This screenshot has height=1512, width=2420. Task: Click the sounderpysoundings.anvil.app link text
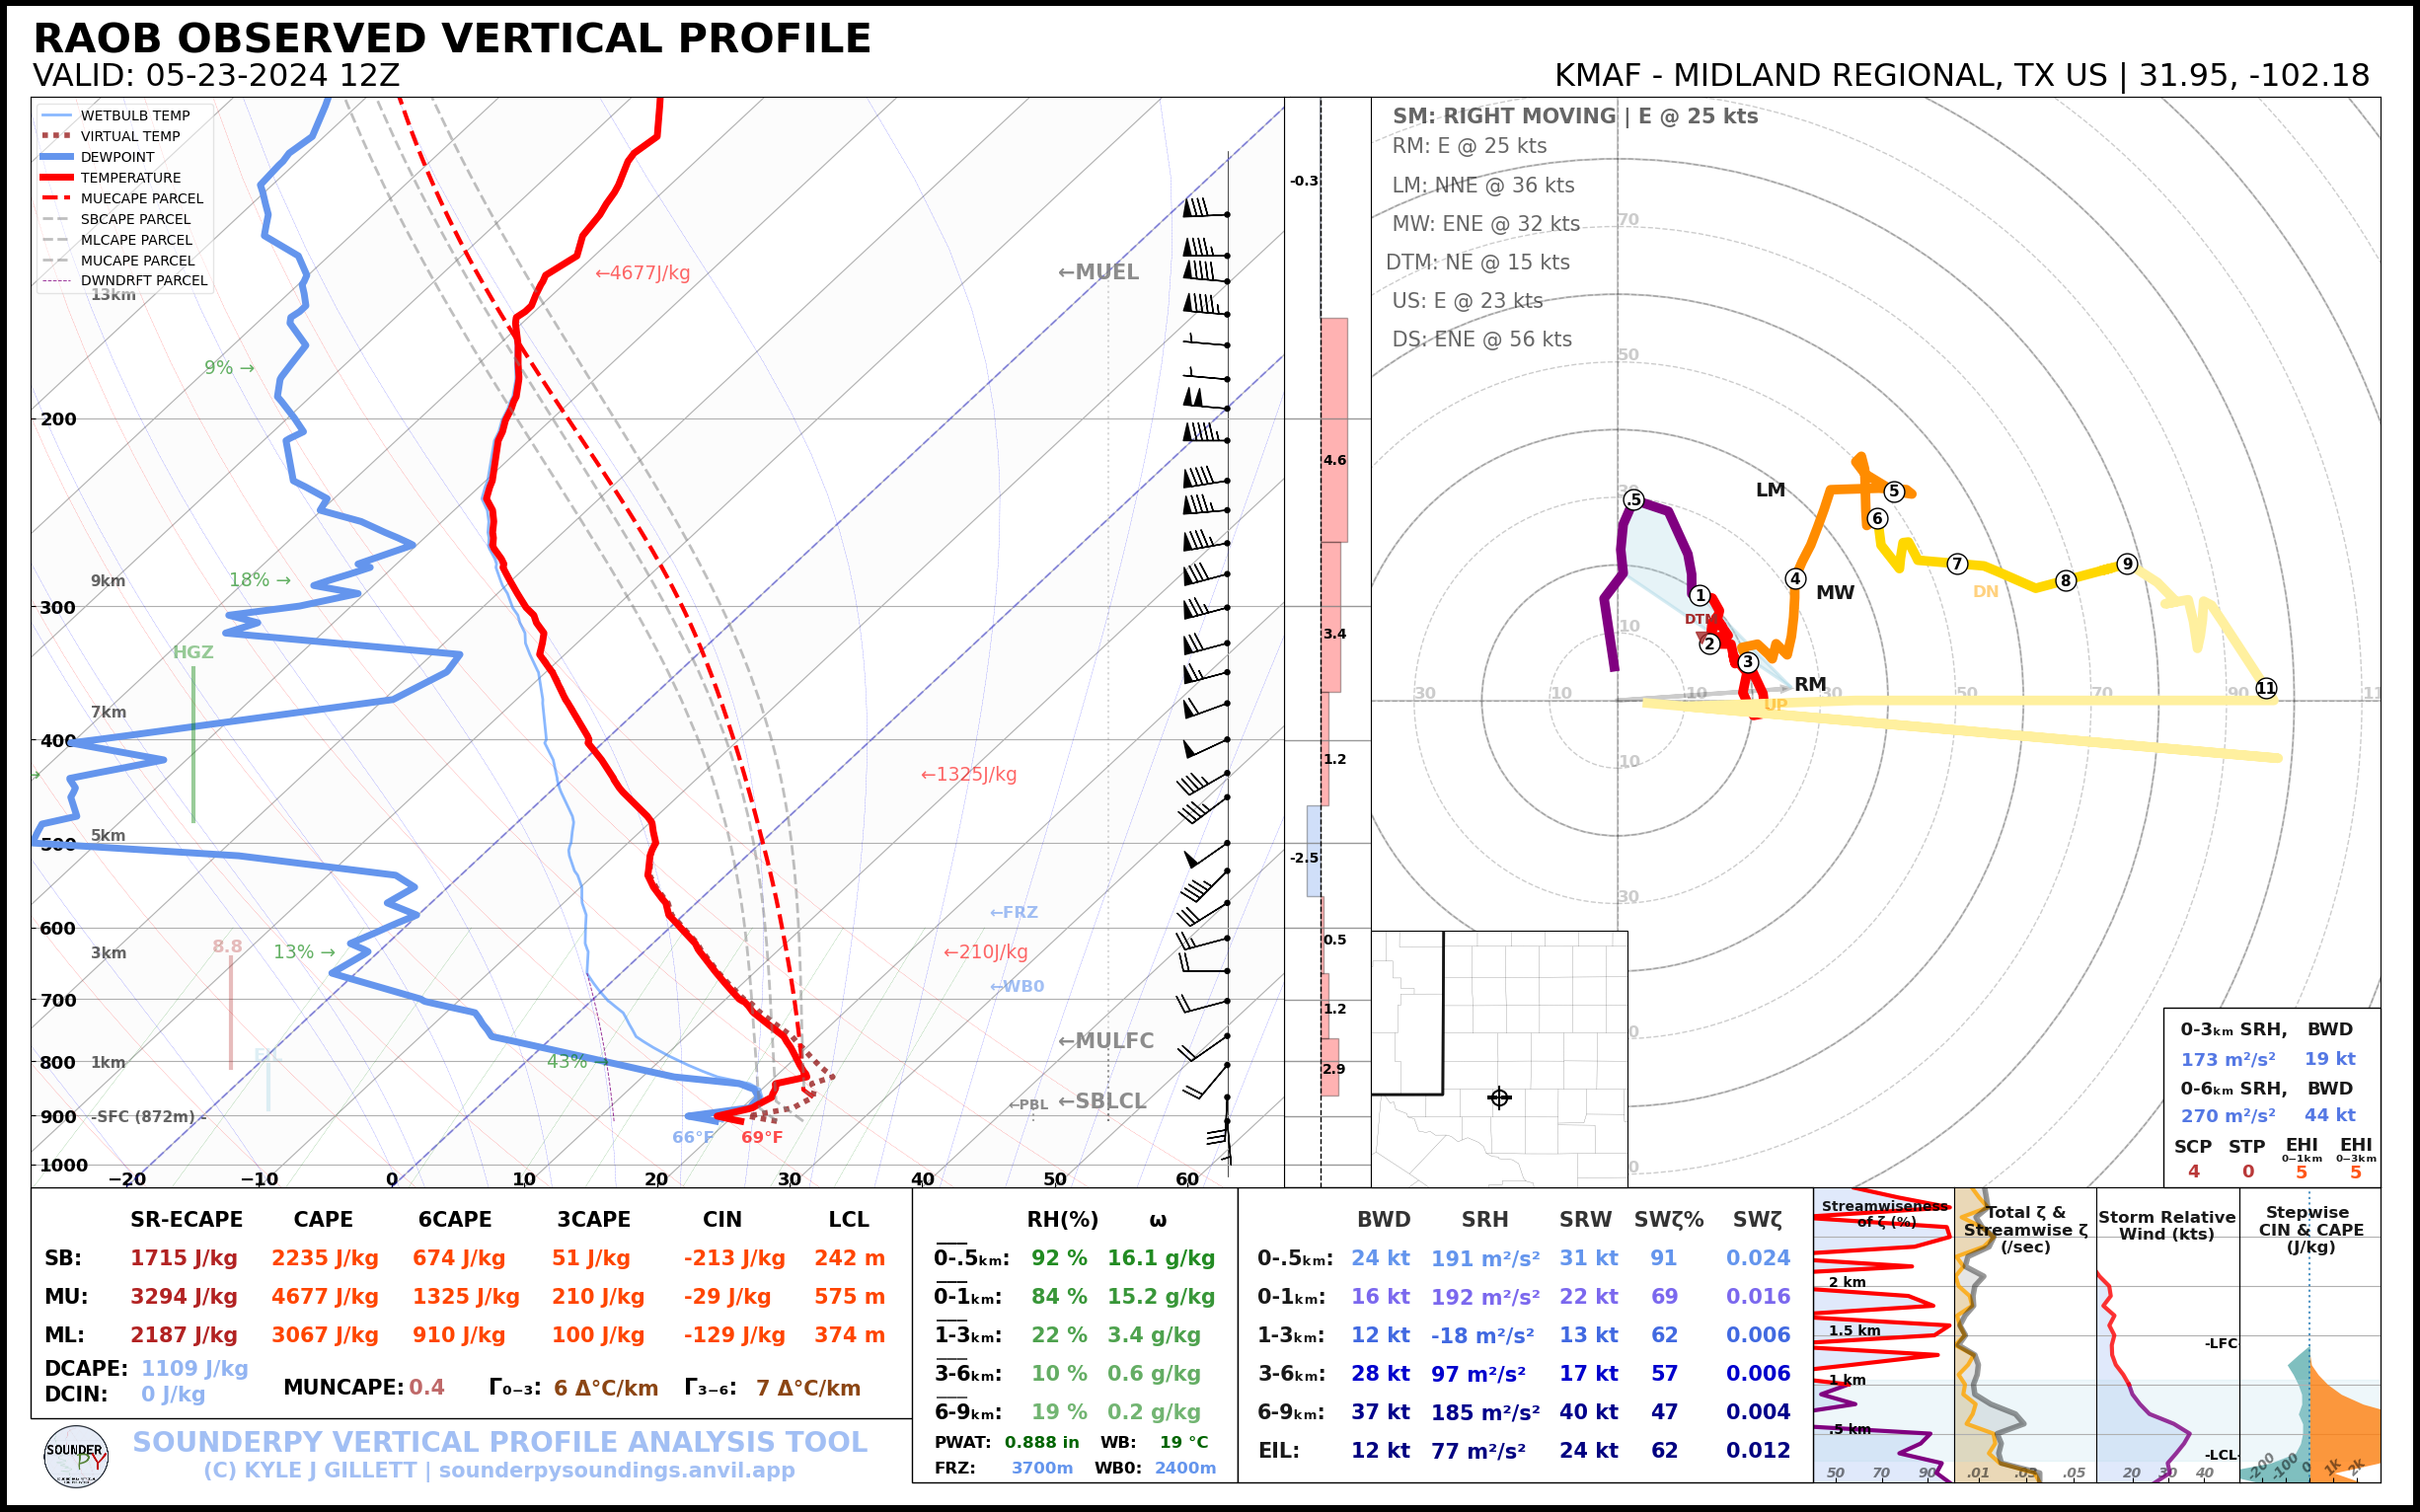(x=616, y=1470)
